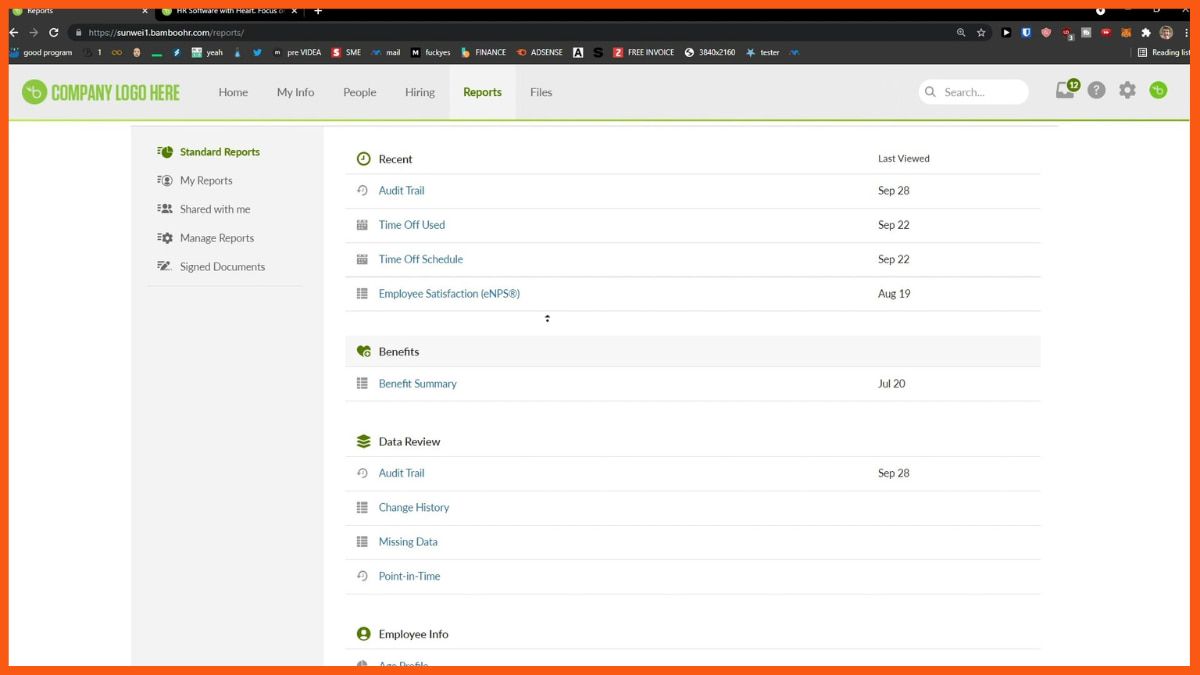This screenshot has width=1200, height=675.
Task: Click the browser address bar URL
Action: (x=166, y=32)
